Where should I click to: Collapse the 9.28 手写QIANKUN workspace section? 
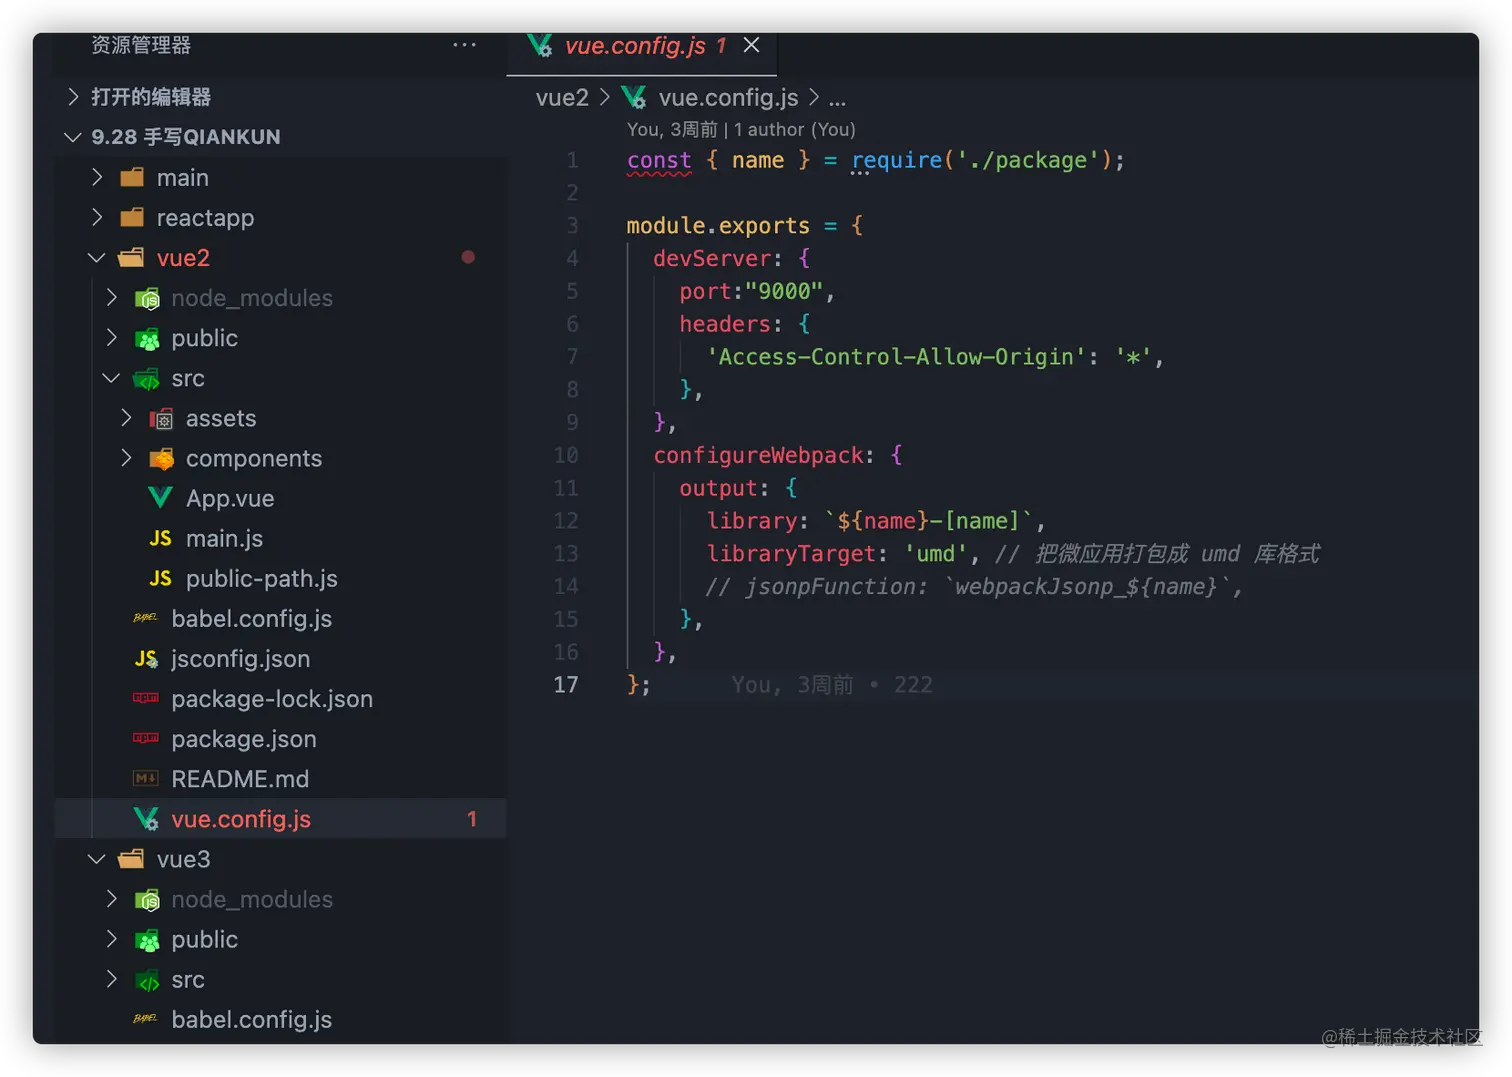pos(72,137)
